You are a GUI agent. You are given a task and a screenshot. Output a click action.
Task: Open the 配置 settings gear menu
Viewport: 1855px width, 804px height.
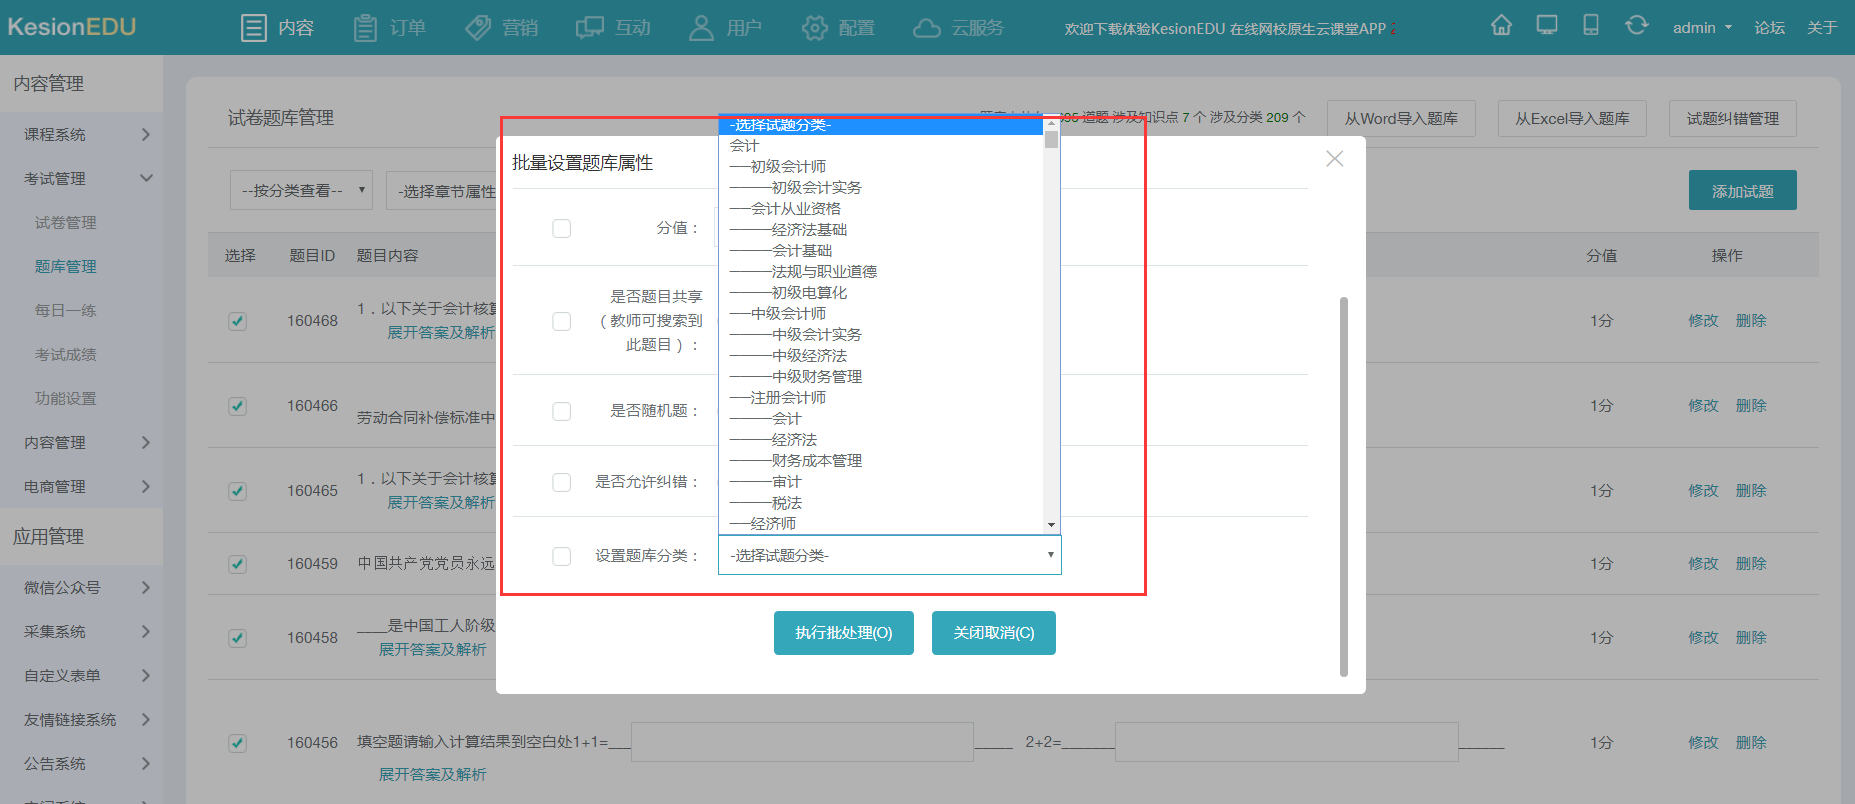tap(838, 28)
